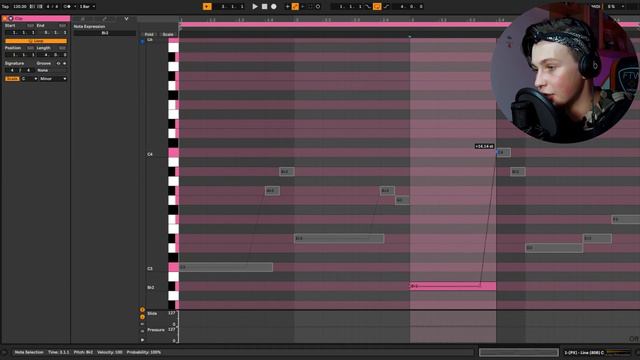Click the MIDI Arrangement Overdub plus icon
The image size is (640, 360).
point(287,7)
